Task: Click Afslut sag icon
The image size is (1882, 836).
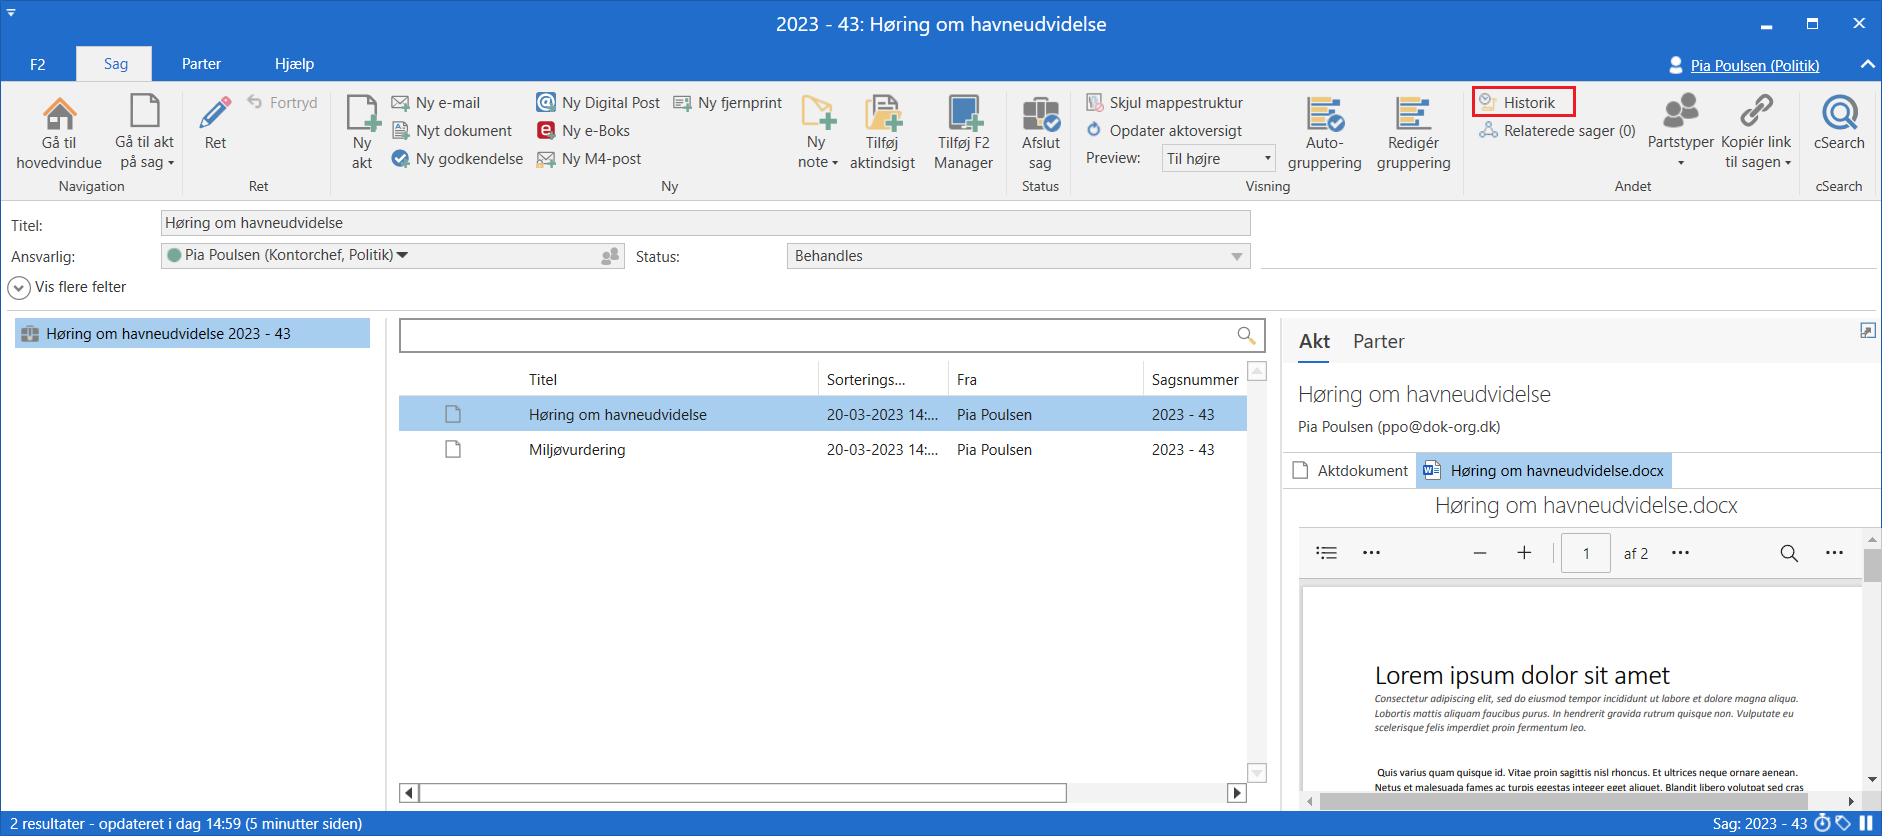Action: click(x=1040, y=113)
